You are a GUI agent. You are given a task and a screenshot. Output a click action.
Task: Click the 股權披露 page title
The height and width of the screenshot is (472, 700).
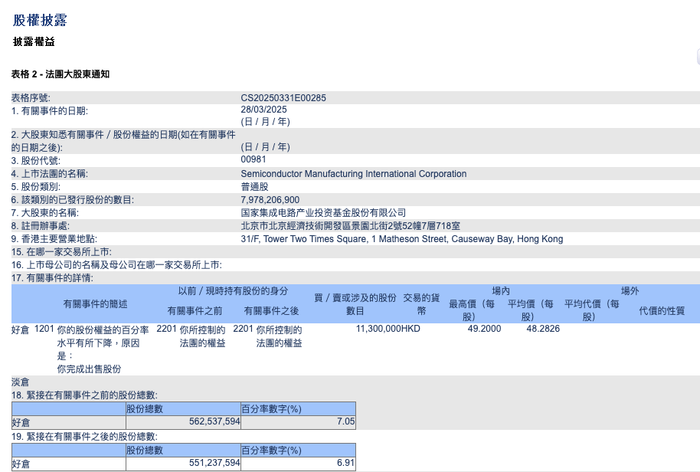point(40,20)
